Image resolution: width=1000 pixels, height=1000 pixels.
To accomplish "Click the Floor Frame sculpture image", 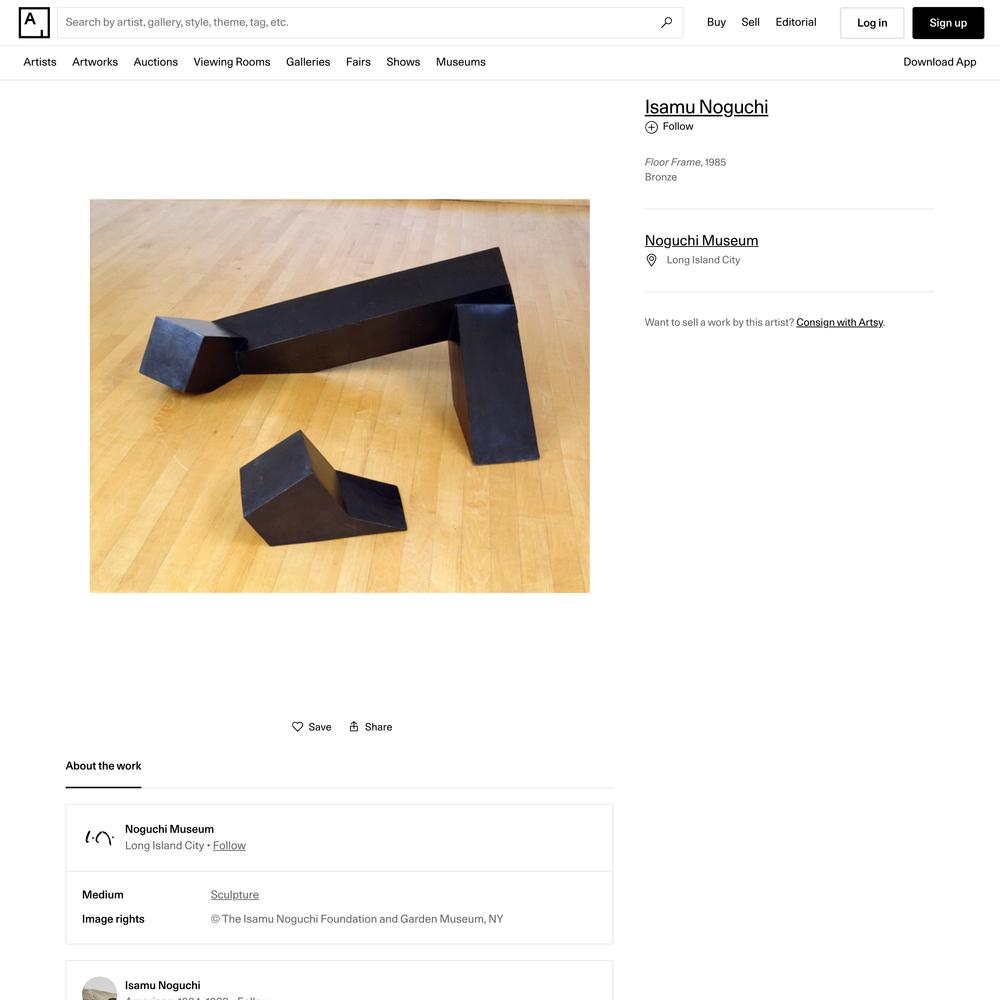I will coord(340,396).
